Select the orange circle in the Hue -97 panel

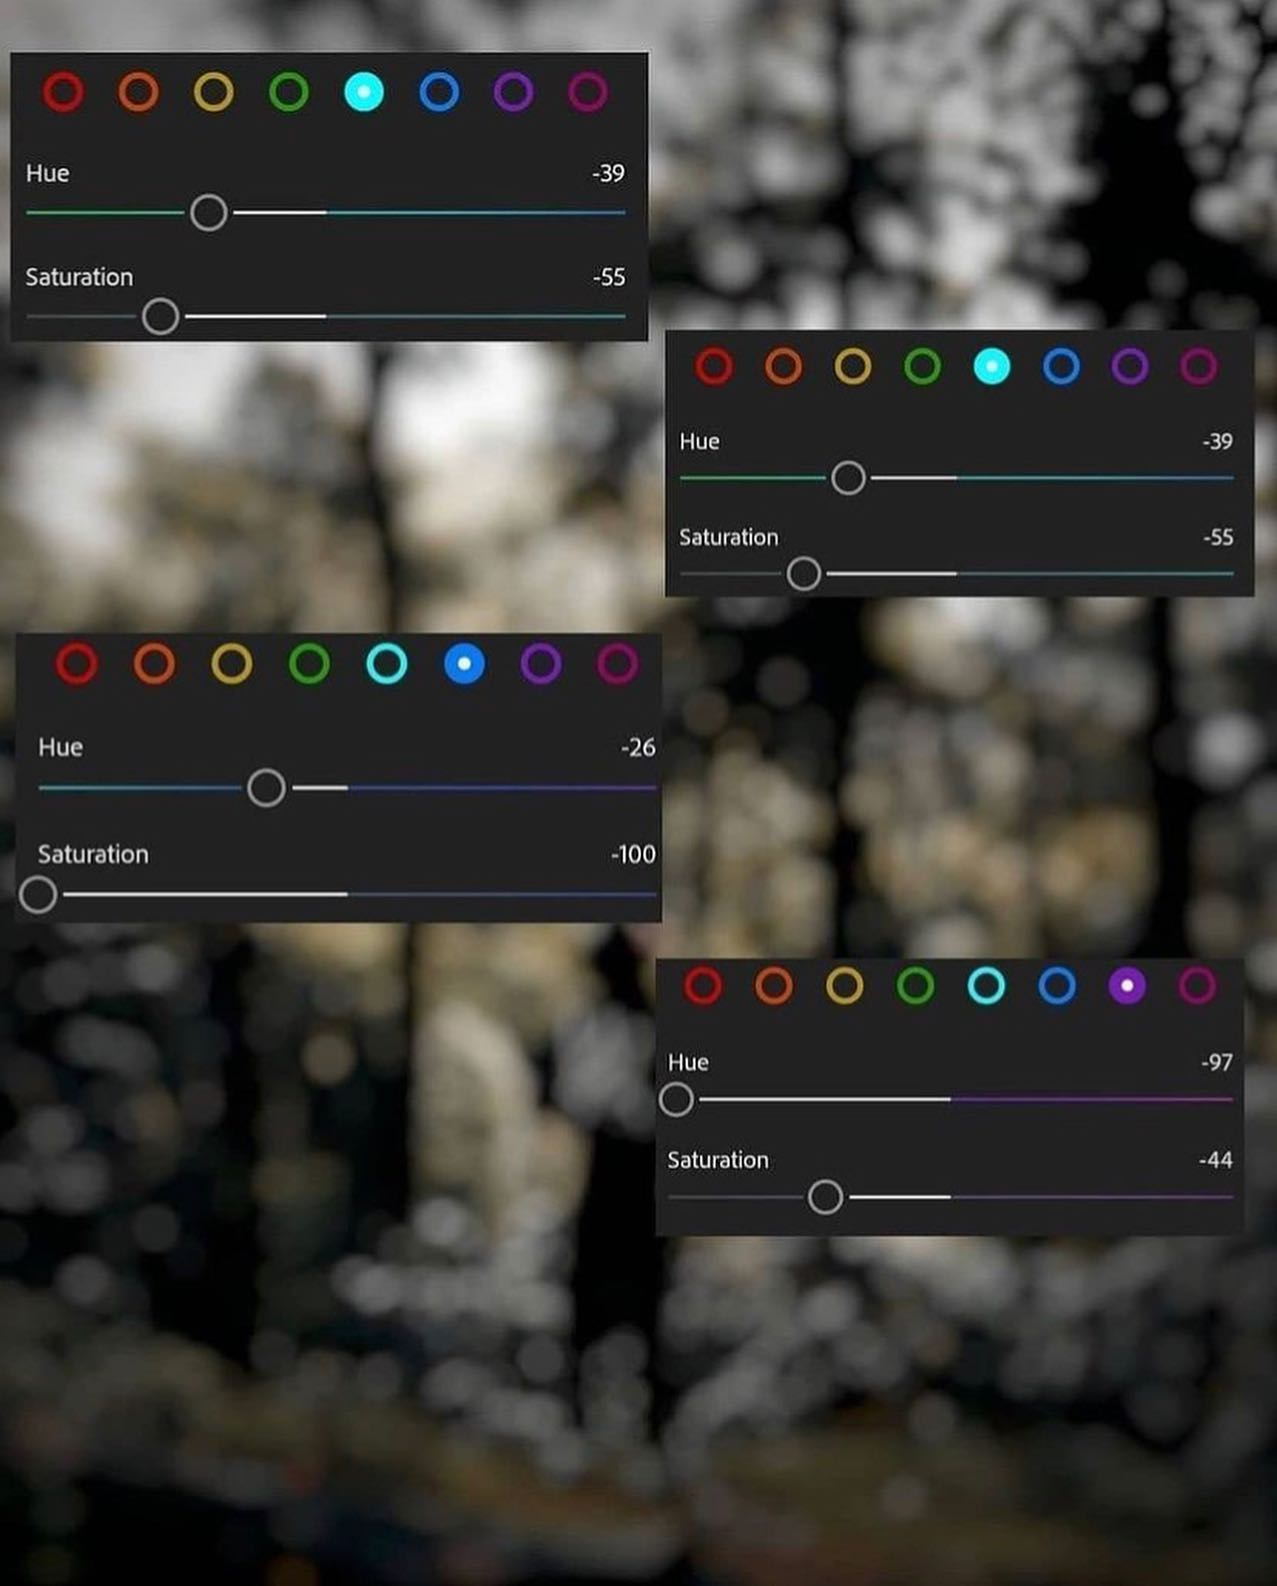point(774,986)
